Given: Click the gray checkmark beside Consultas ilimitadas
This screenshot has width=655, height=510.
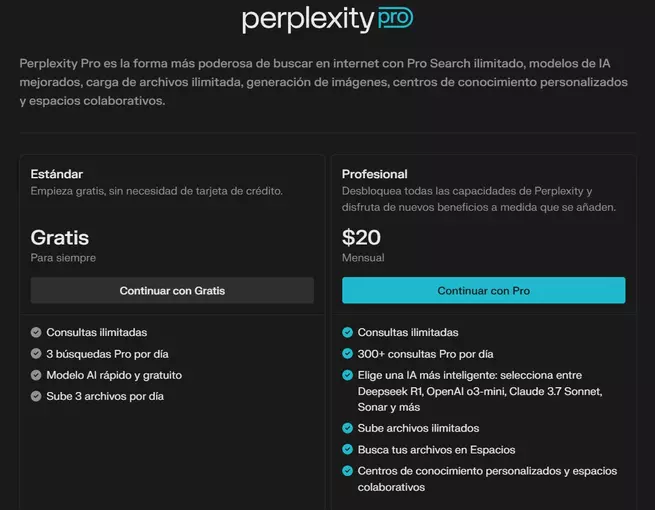Looking at the screenshot, I should pos(36,332).
